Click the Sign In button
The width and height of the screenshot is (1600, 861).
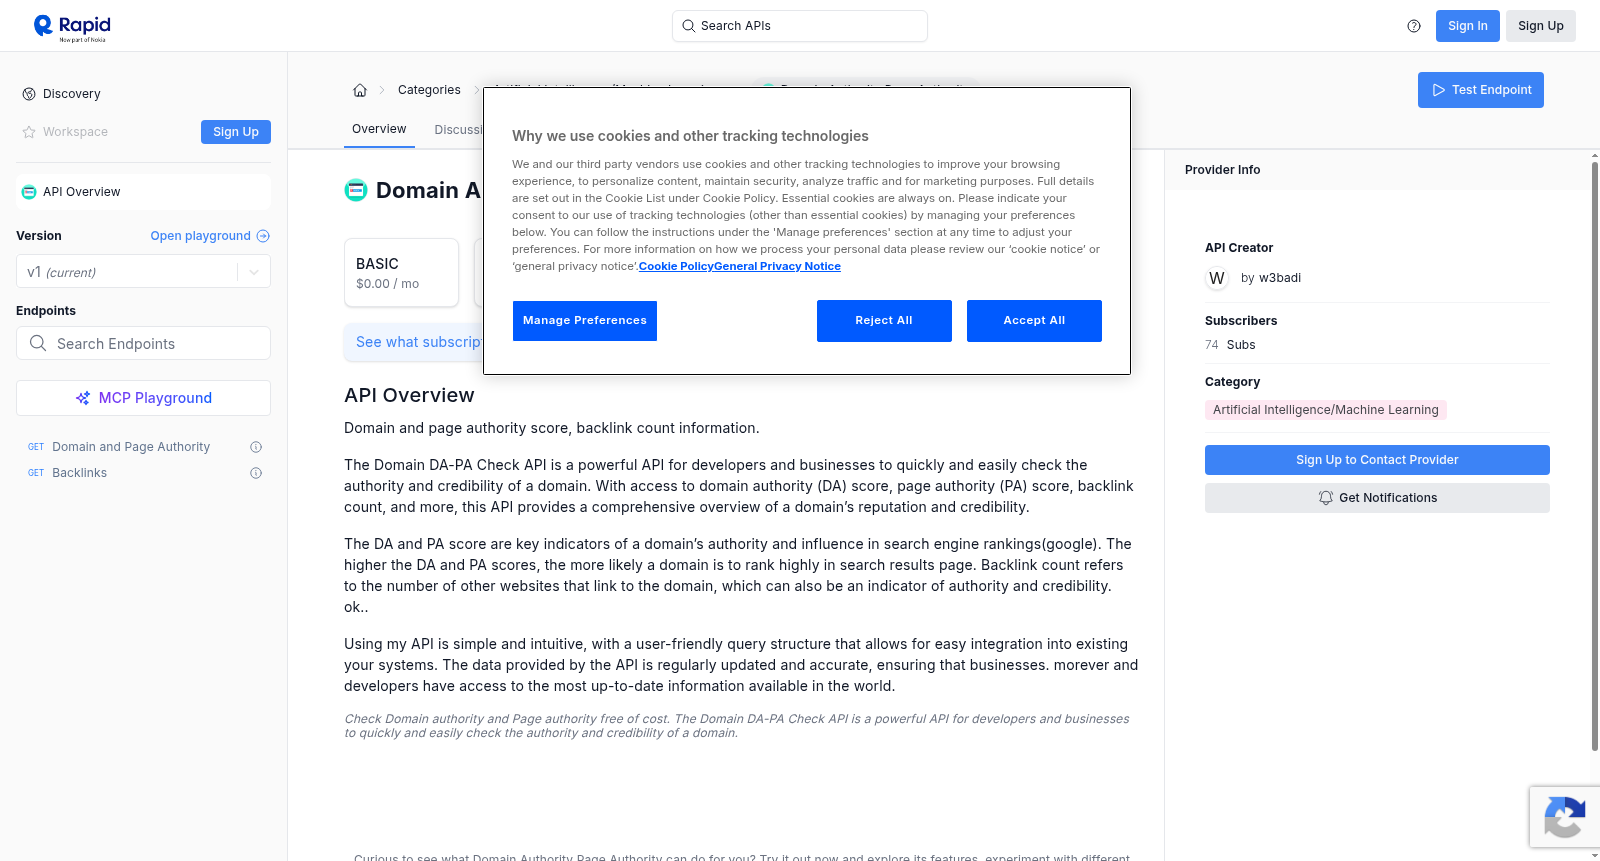[x=1467, y=26]
